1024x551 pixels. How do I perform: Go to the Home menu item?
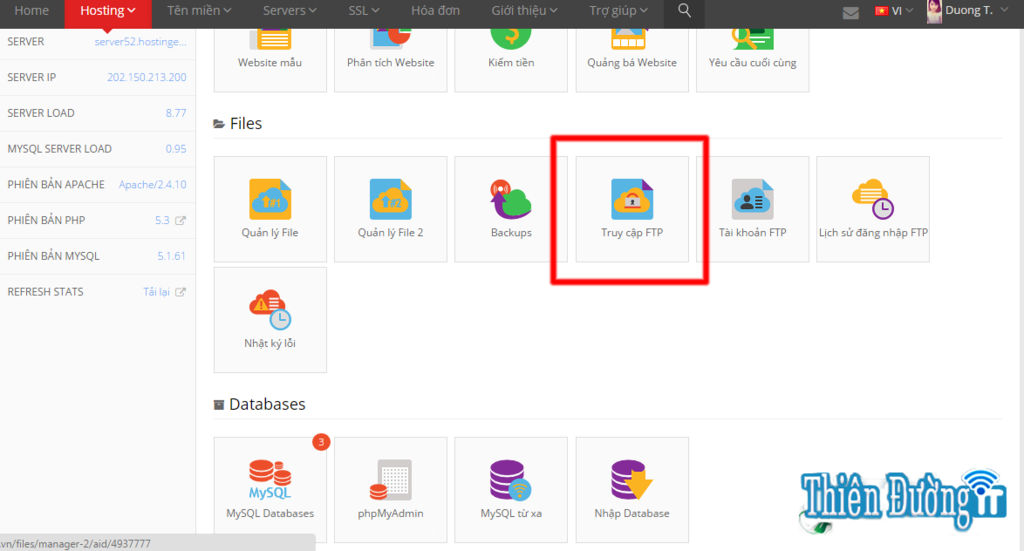click(32, 11)
